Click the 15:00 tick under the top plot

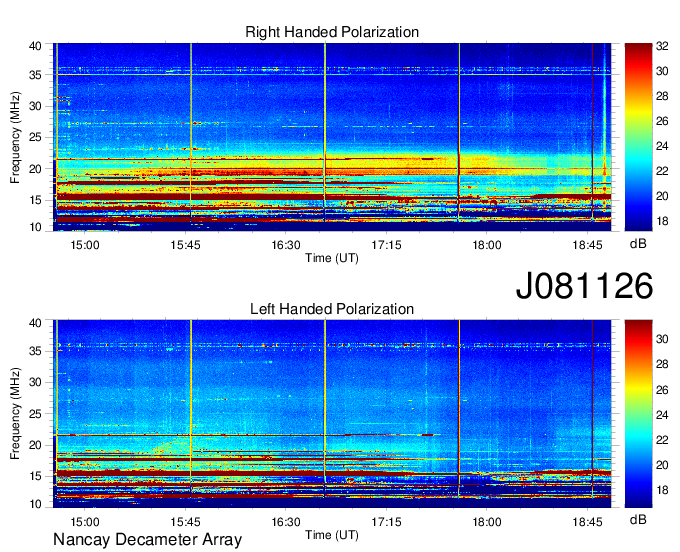coord(85,245)
